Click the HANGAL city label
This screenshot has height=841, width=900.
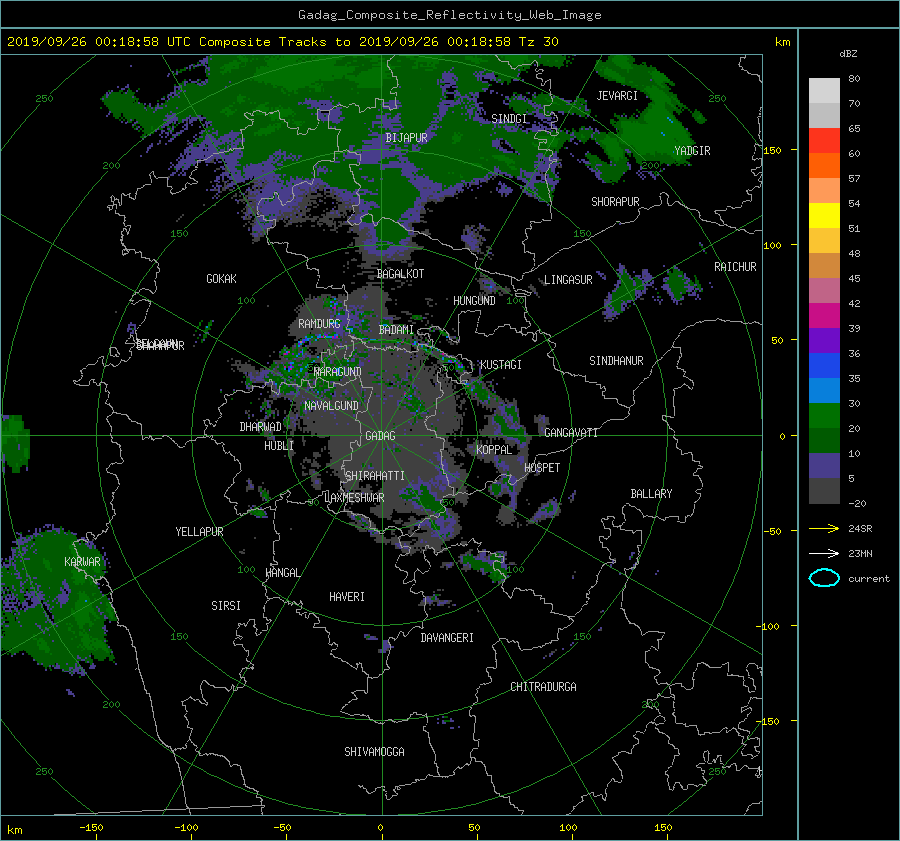(x=283, y=573)
